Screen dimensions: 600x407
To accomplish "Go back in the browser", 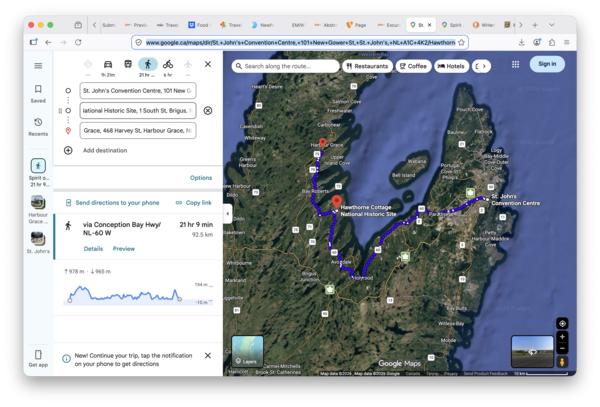I will pyautogui.click(x=48, y=42).
